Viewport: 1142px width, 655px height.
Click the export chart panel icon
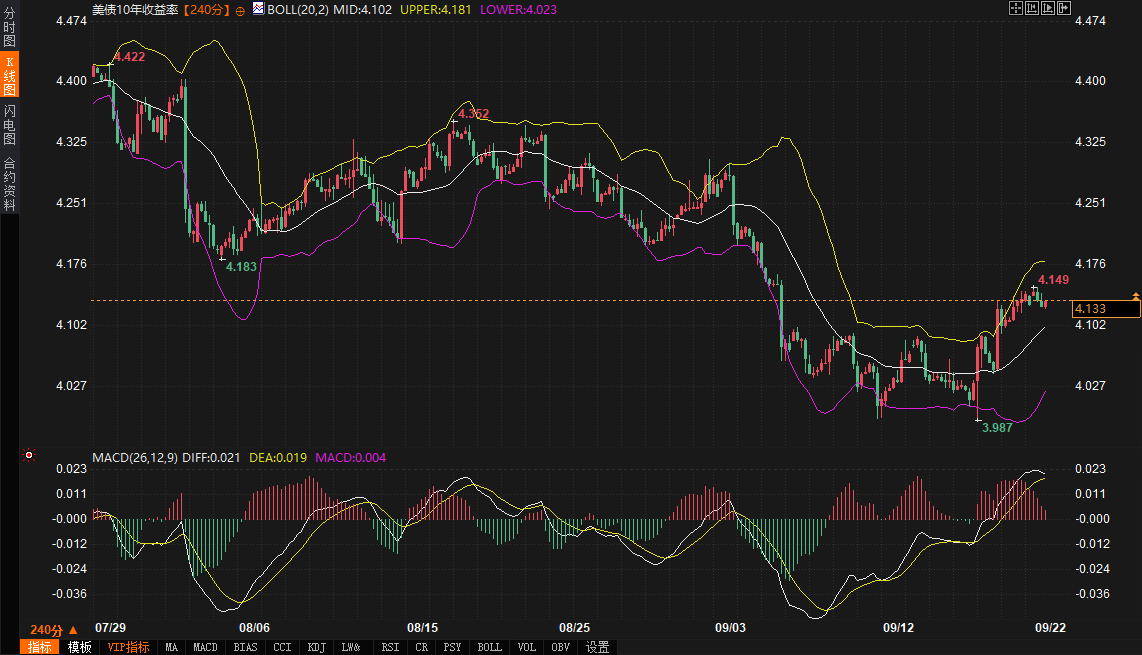[x=1064, y=8]
